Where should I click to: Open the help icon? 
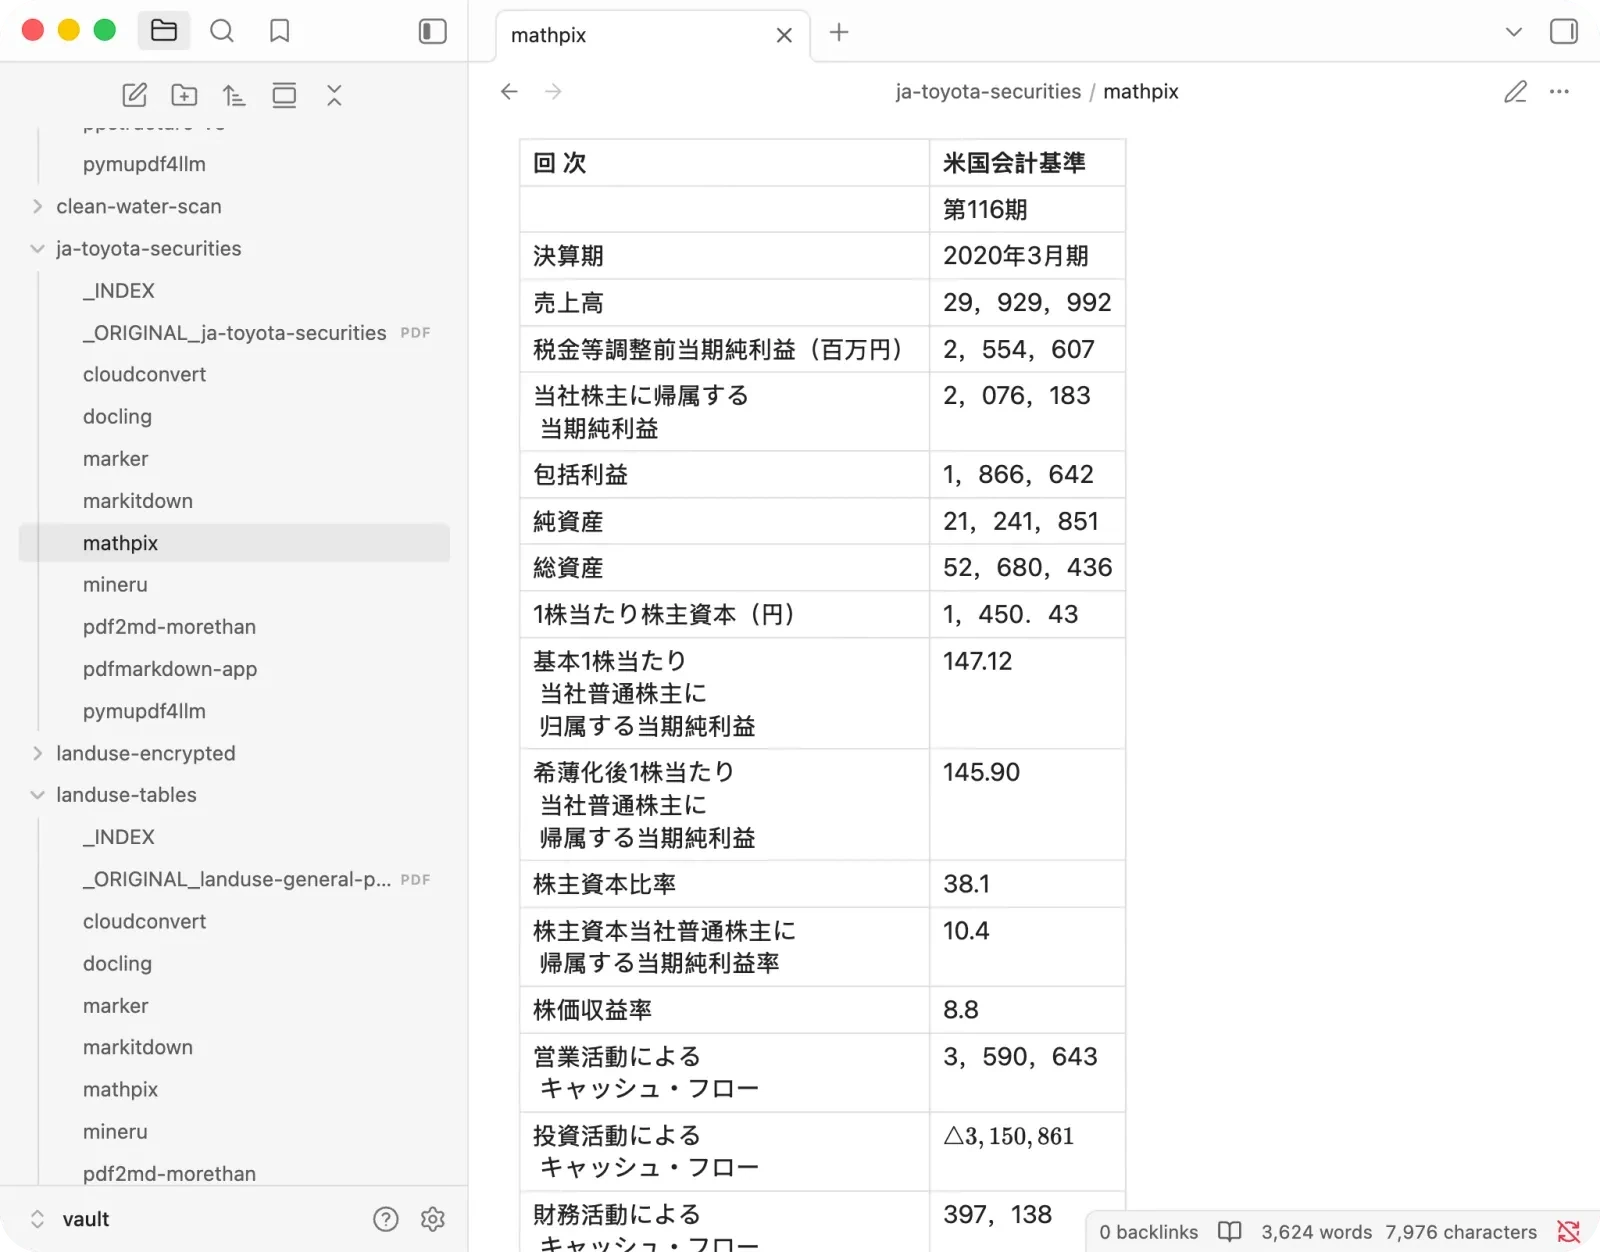click(386, 1219)
